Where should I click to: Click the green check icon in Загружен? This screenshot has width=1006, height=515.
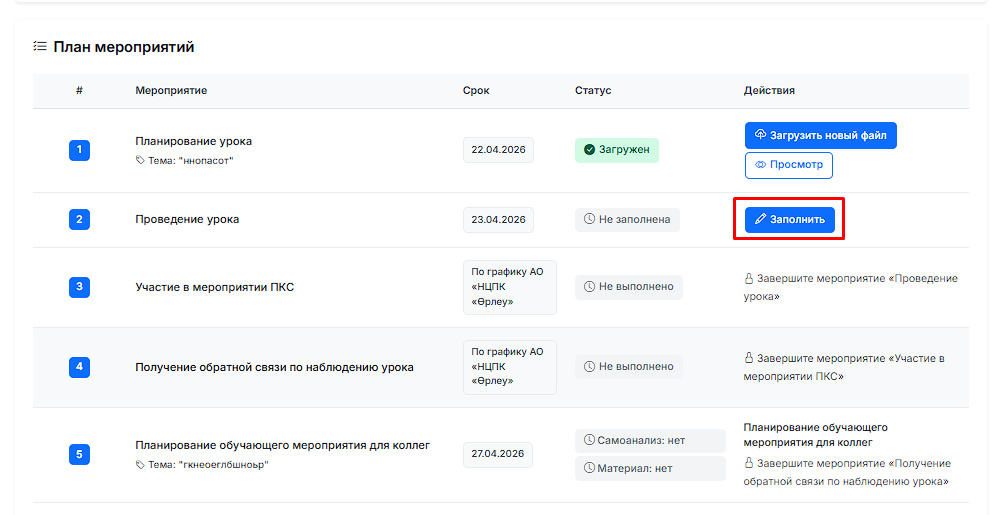tap(589, 149)
